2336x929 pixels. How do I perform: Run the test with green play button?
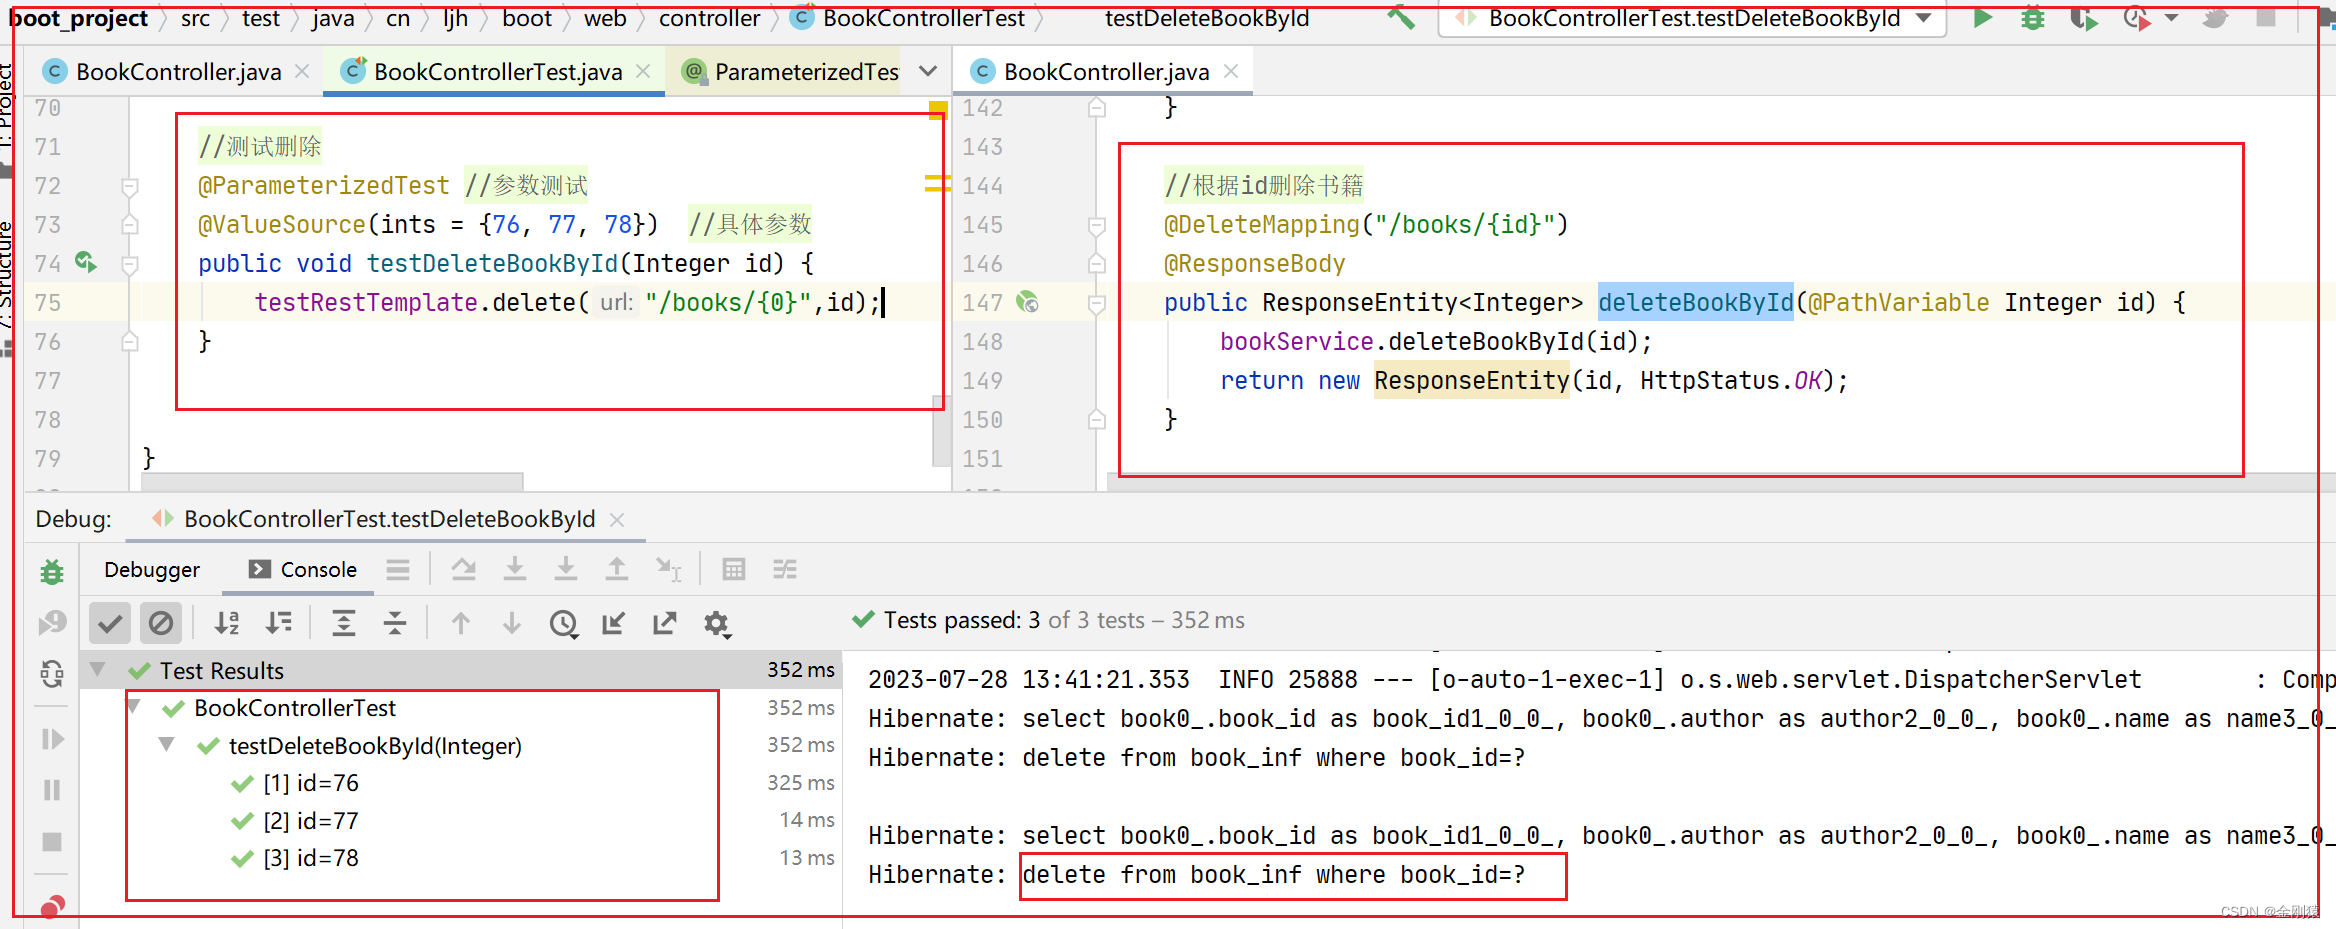[1982, 18]
